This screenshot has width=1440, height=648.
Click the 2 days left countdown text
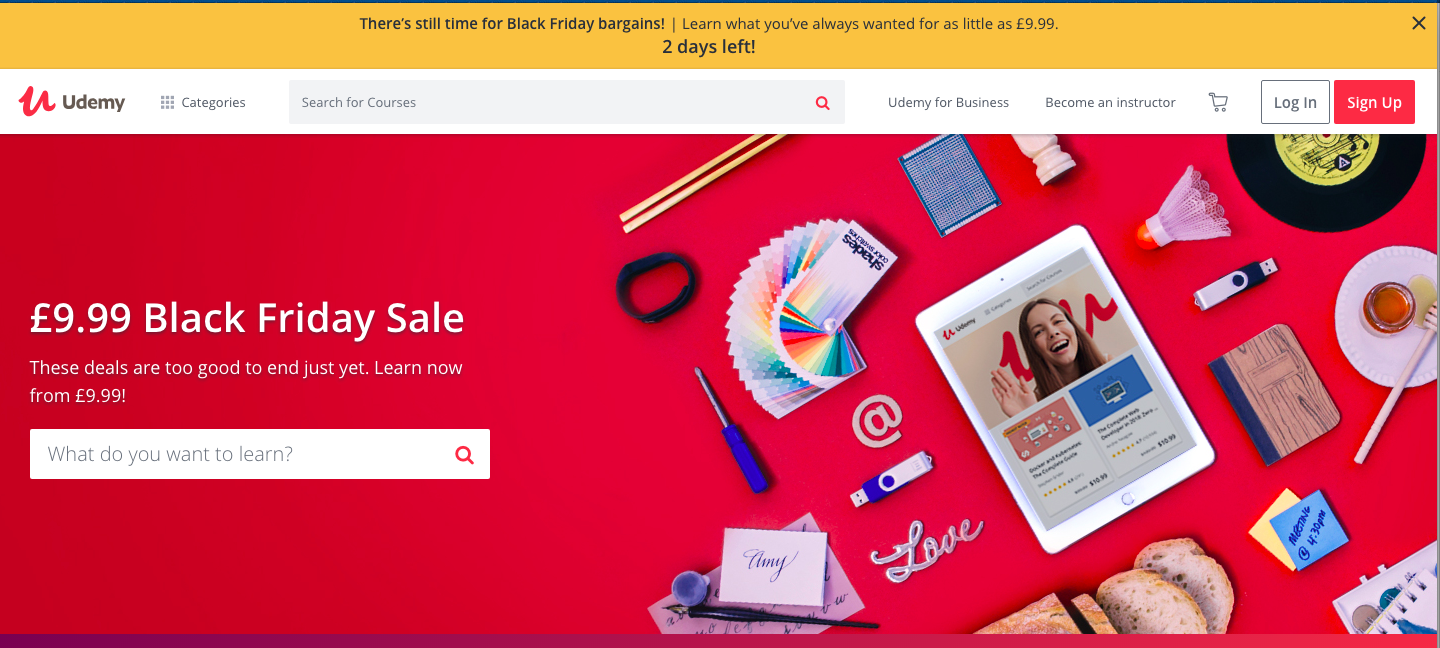pos(709,47)
